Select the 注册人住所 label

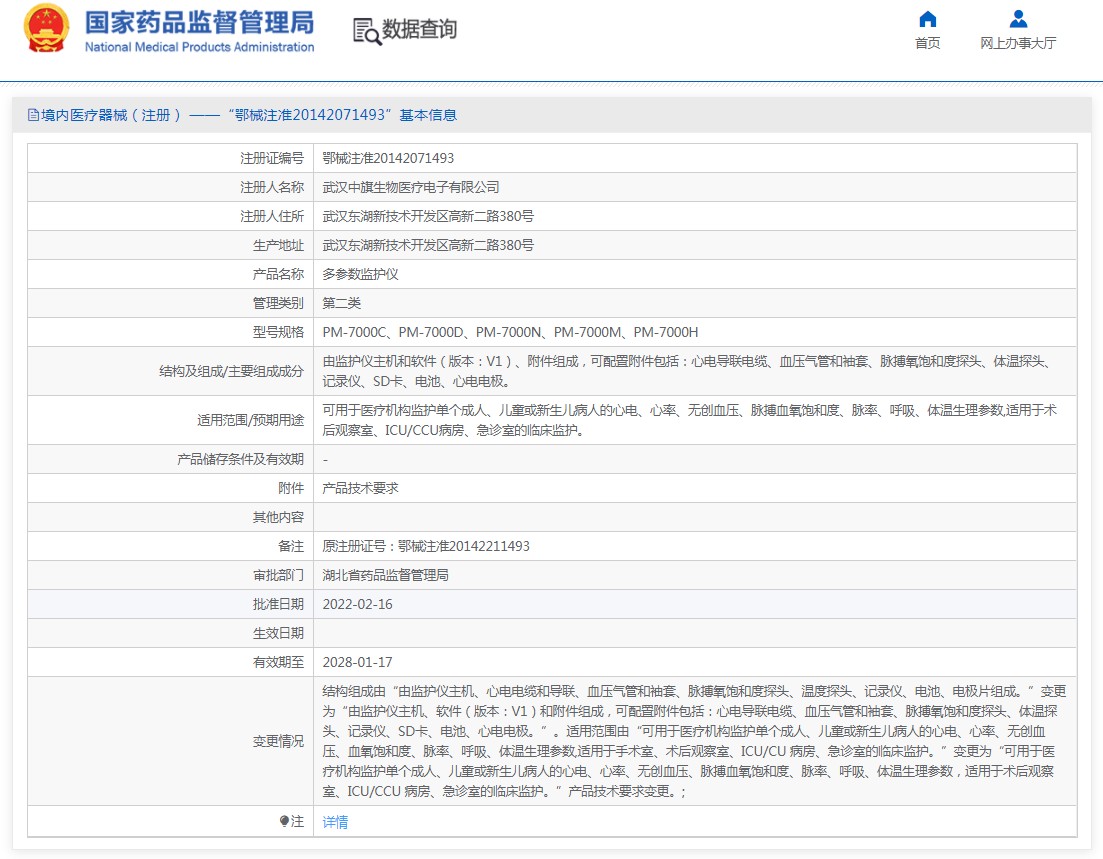pyautogui.click(x=272, y=216)
